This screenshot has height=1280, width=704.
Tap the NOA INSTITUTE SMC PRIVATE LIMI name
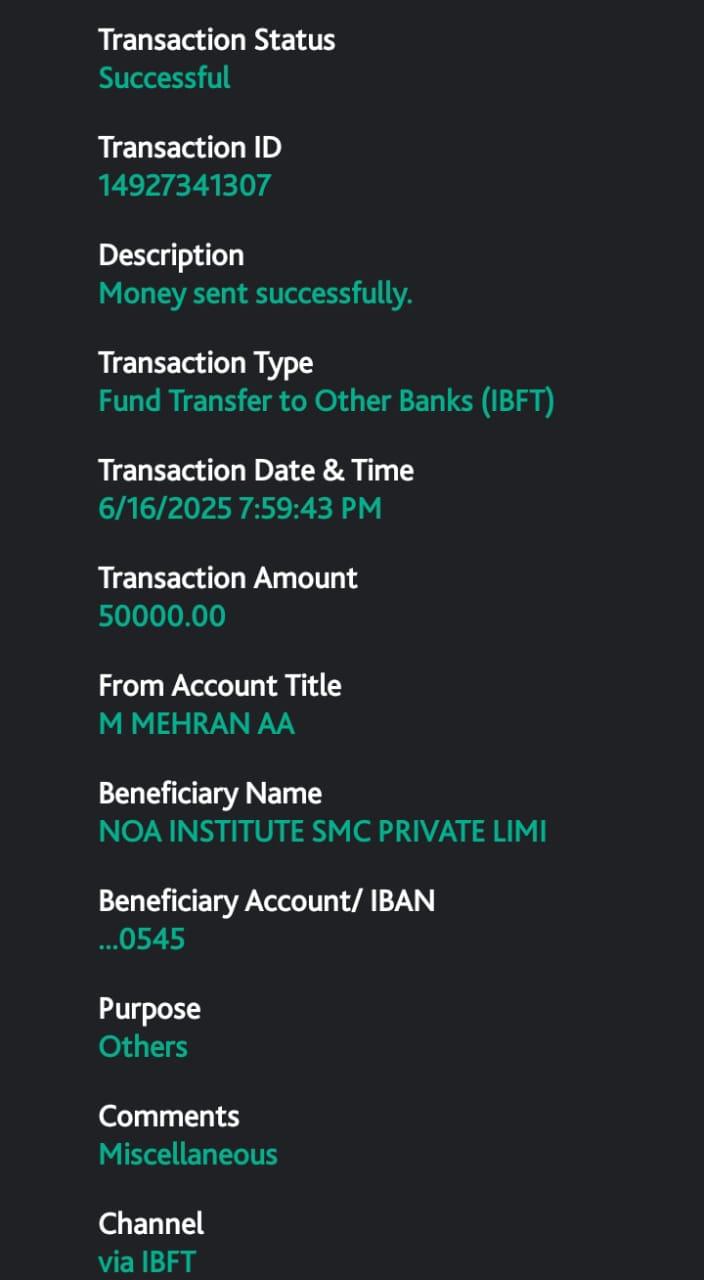322,831
